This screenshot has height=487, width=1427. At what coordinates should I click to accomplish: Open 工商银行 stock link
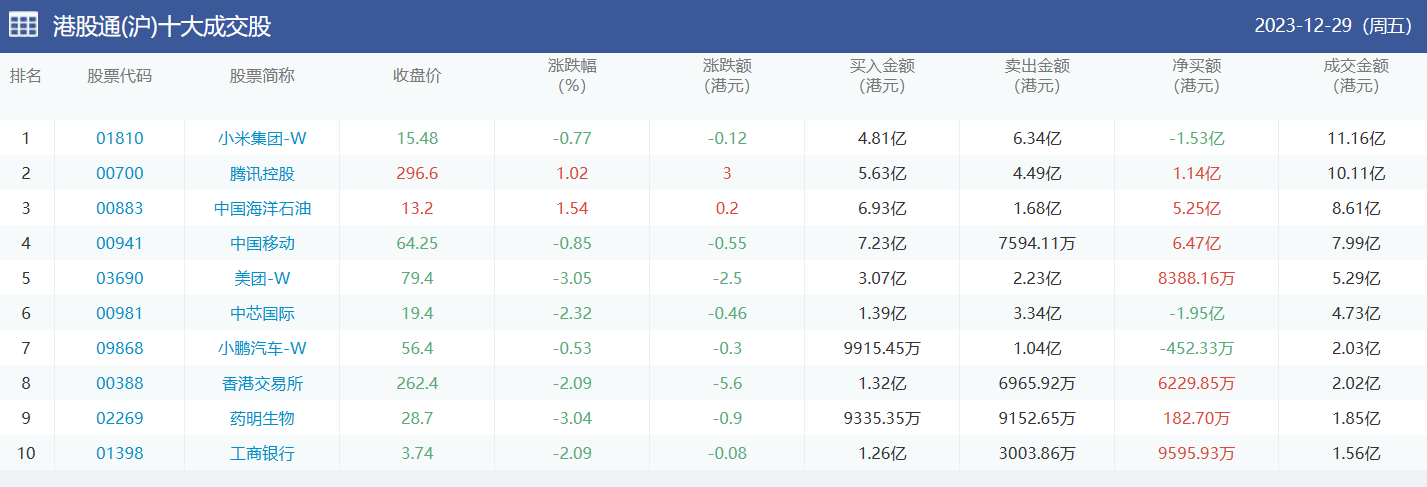click(262, 453)
